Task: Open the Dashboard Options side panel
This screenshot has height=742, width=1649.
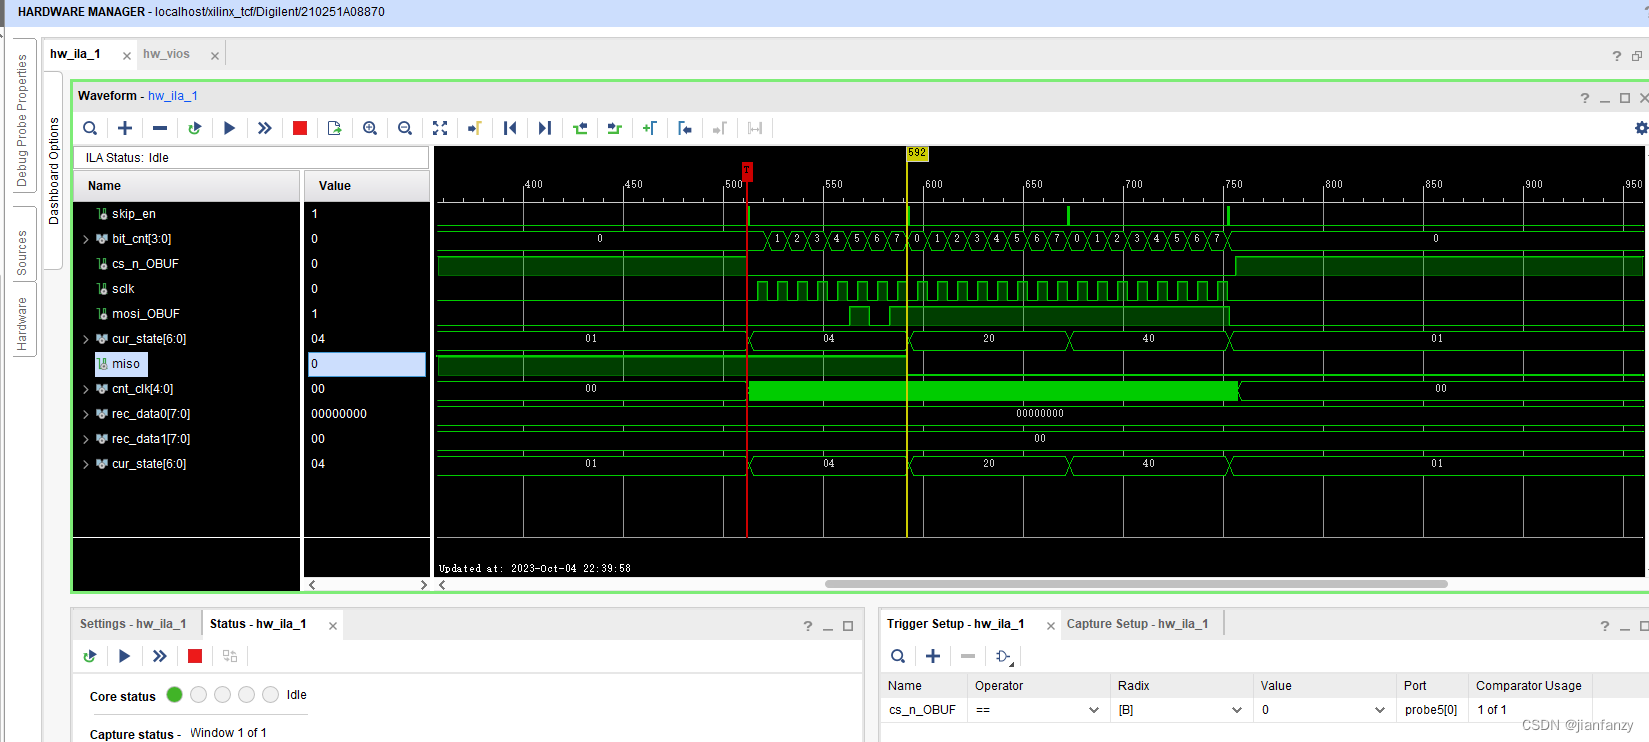Action: (54, 170)
